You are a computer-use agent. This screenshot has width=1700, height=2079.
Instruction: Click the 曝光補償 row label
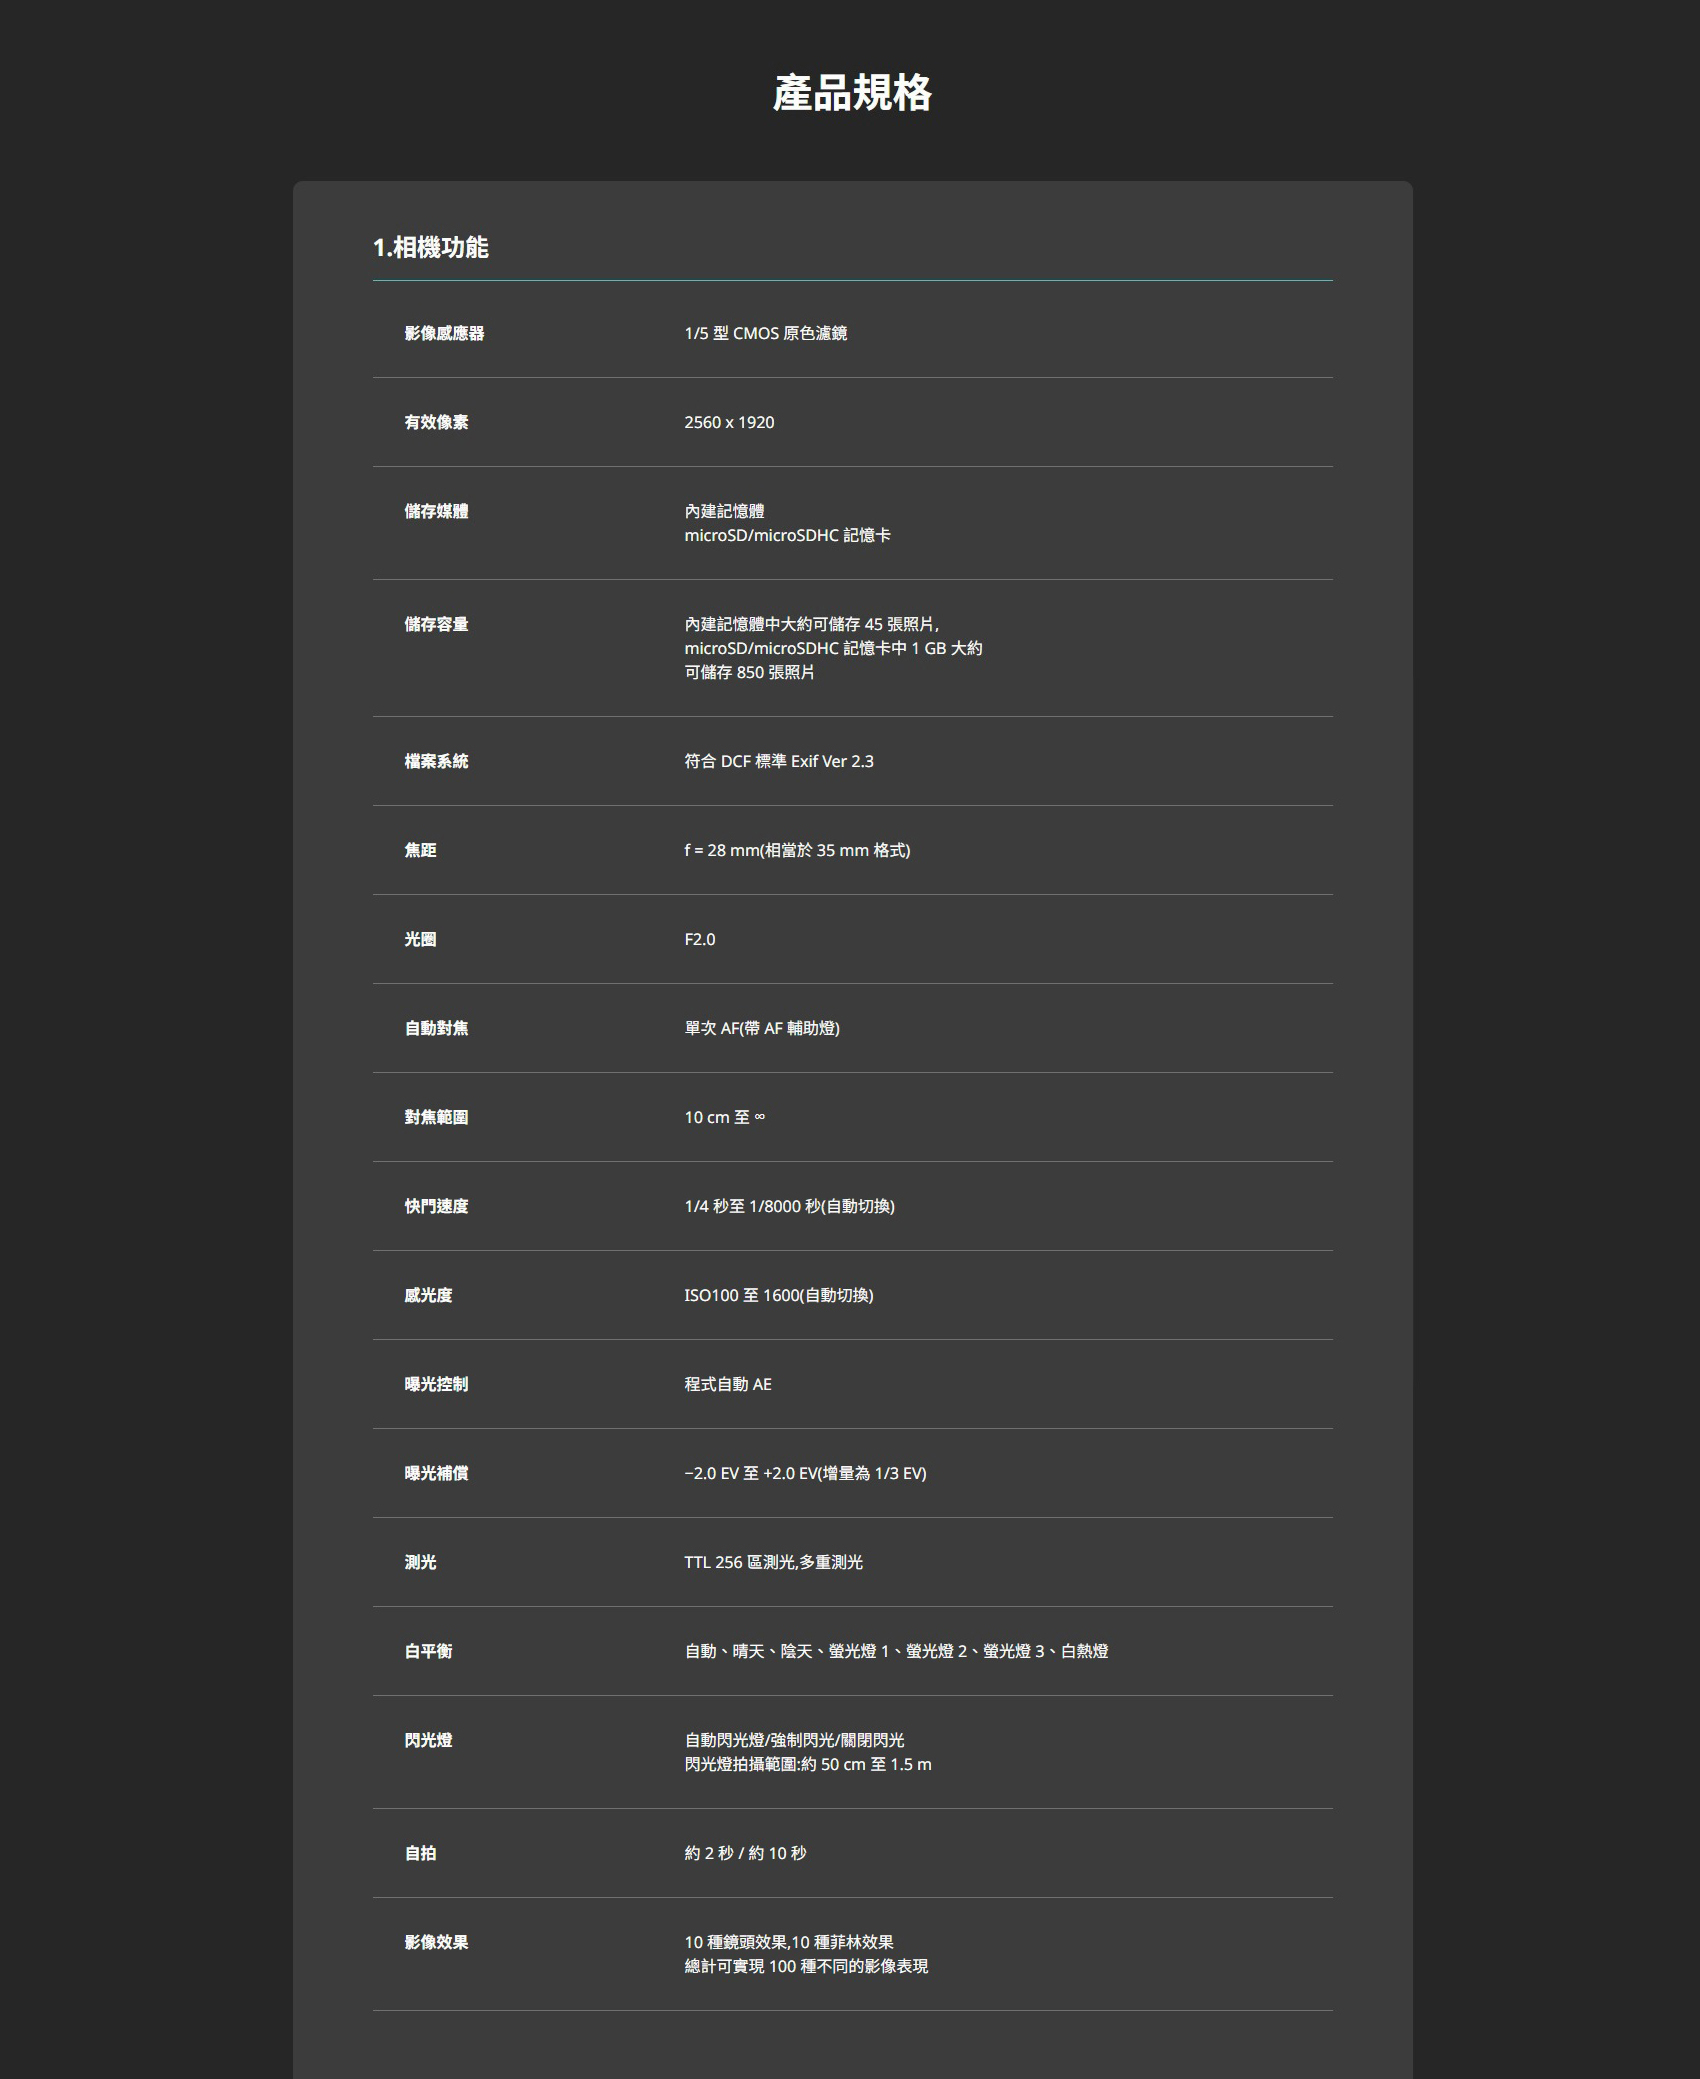point(436,1473)
